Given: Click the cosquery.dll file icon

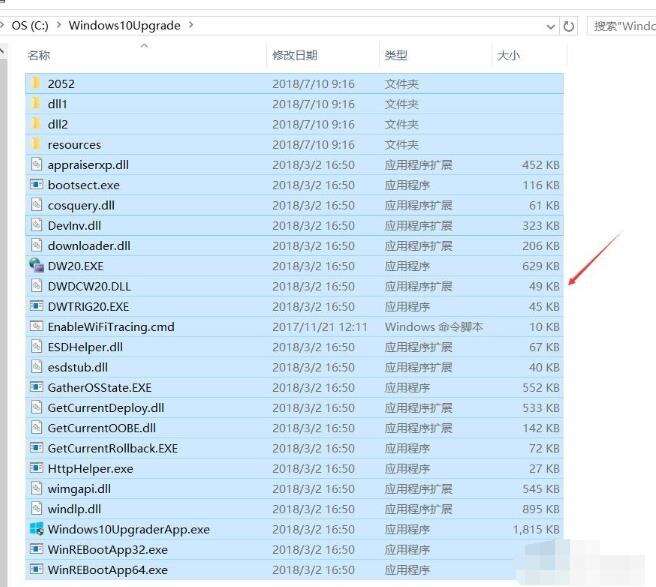Looking at the screenshot, I should tap(36, 205).
